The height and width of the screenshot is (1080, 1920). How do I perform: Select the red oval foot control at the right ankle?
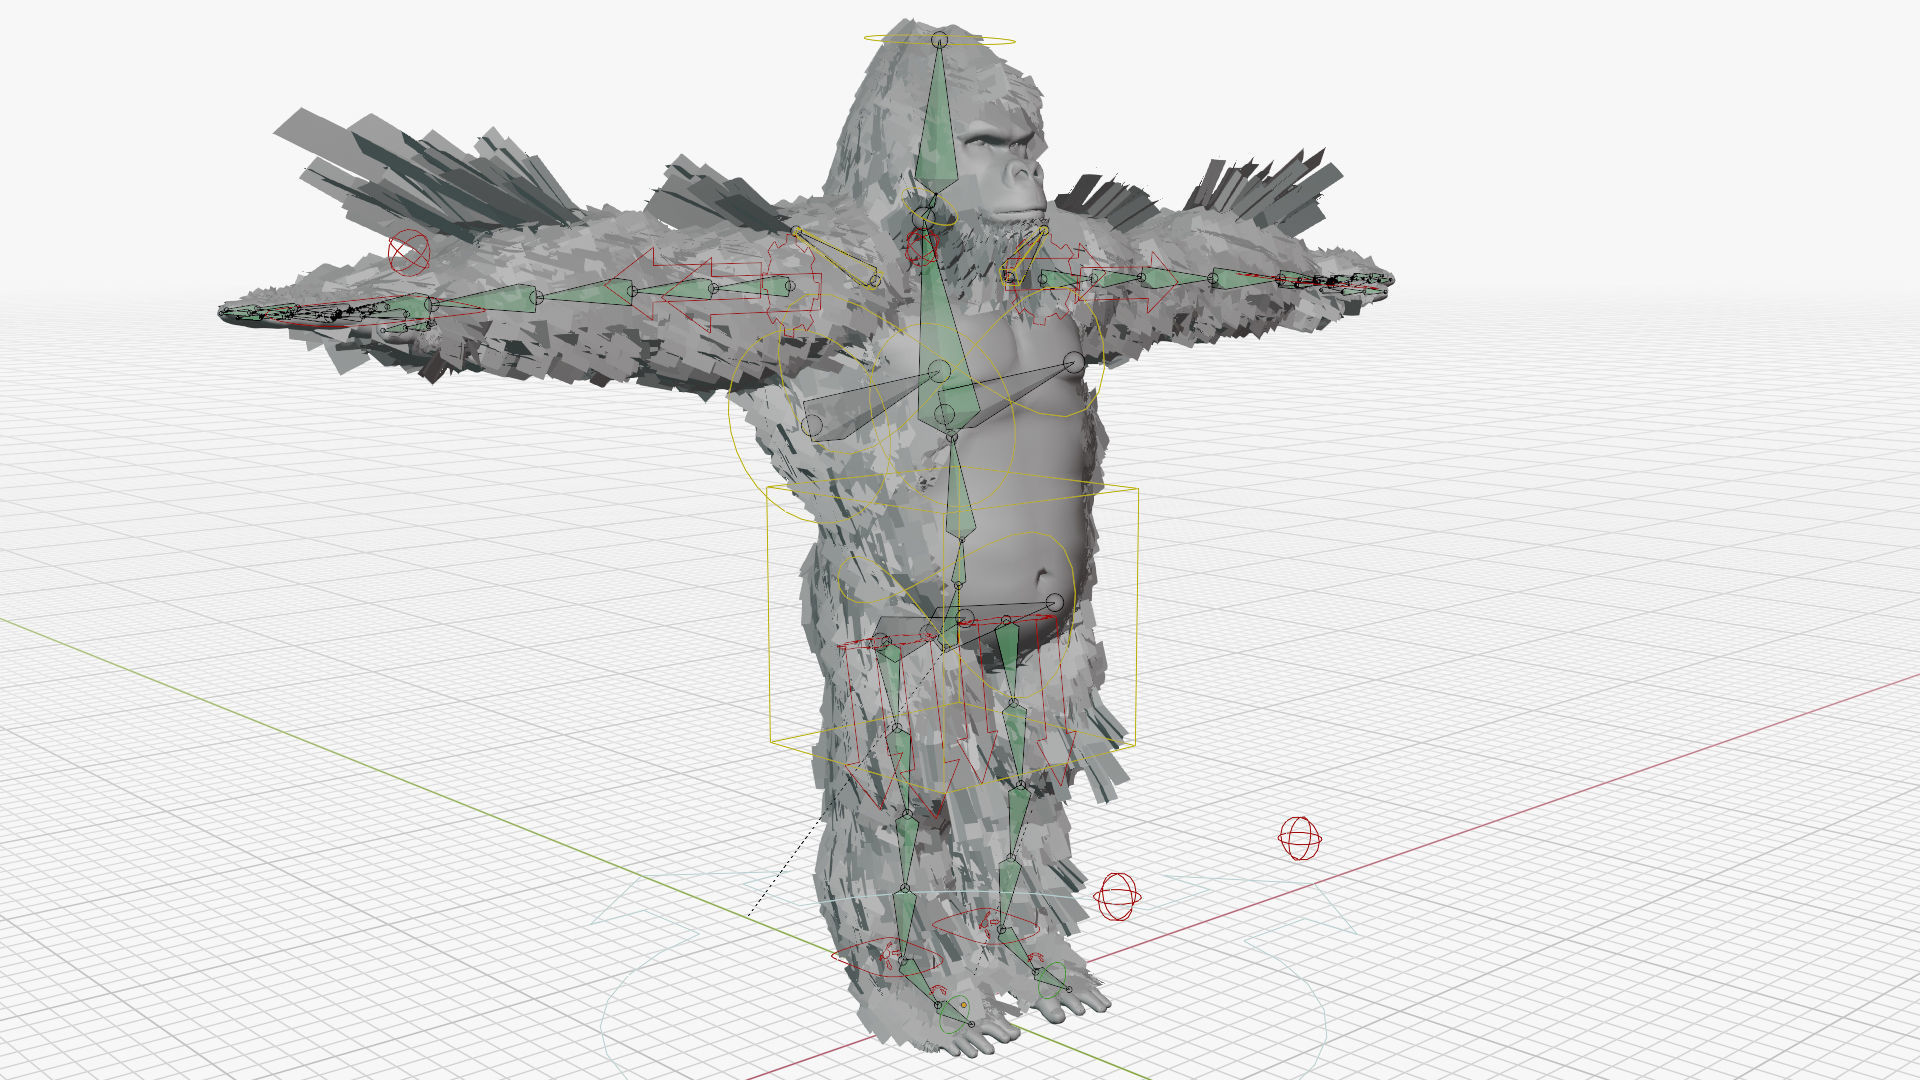coord(887,958)
